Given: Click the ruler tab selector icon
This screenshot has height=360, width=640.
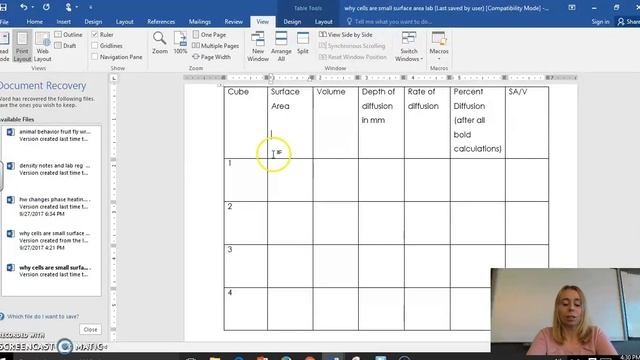Looking at the screenshot, I should pos(114,78).
